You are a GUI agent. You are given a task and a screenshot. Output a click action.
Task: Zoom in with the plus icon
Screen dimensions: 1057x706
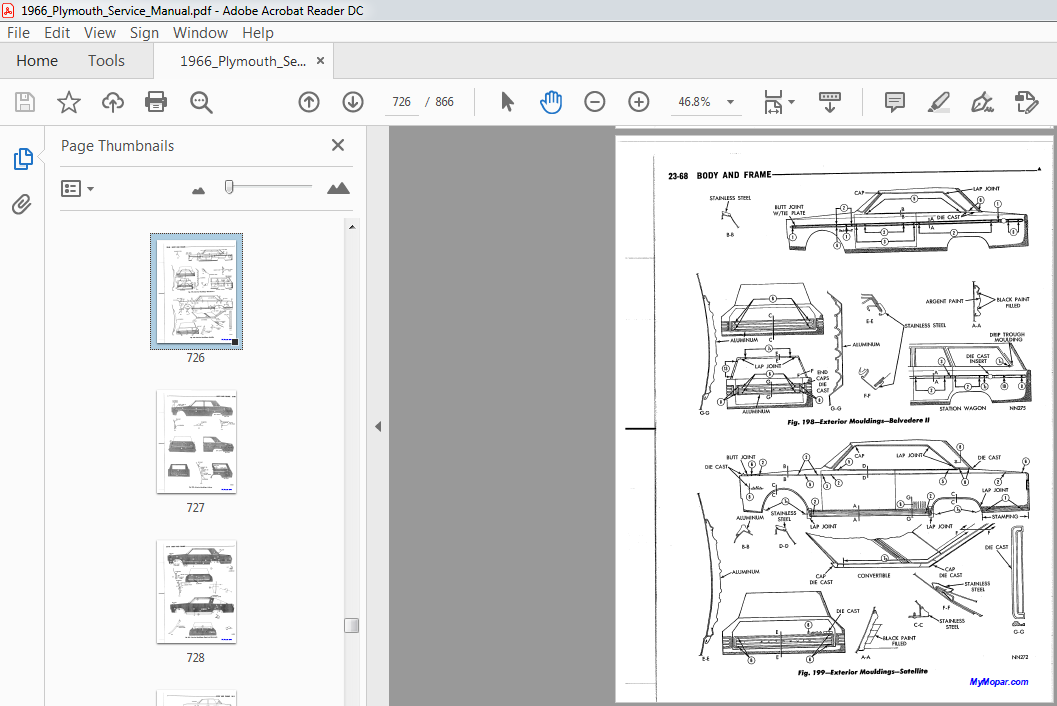[638, 102]
